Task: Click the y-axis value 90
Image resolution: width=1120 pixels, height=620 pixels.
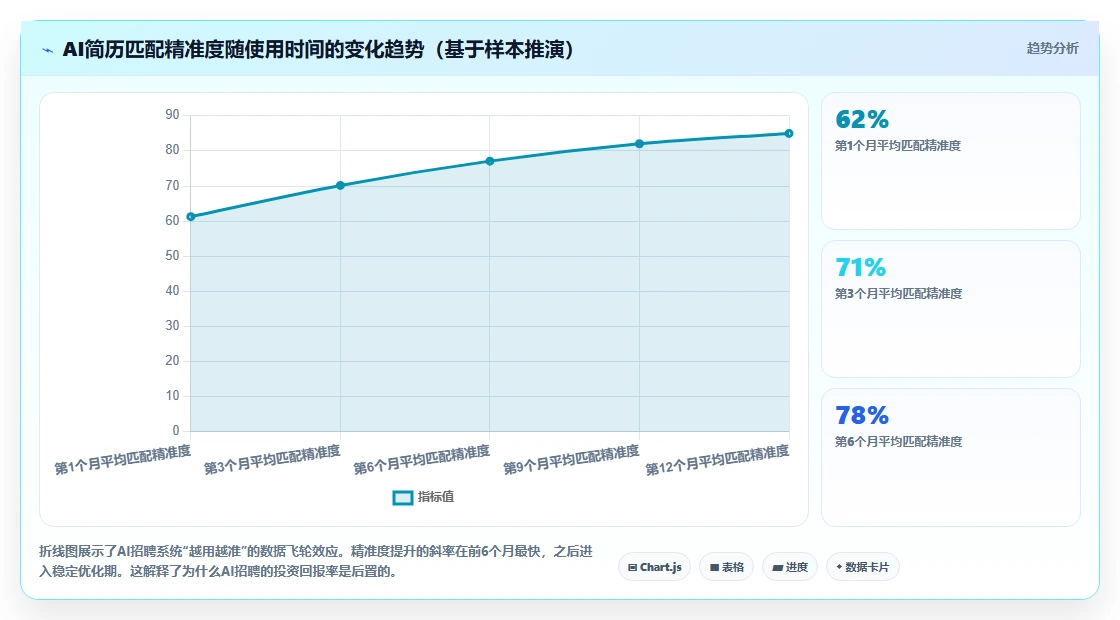Action: (x=172, y=115)
